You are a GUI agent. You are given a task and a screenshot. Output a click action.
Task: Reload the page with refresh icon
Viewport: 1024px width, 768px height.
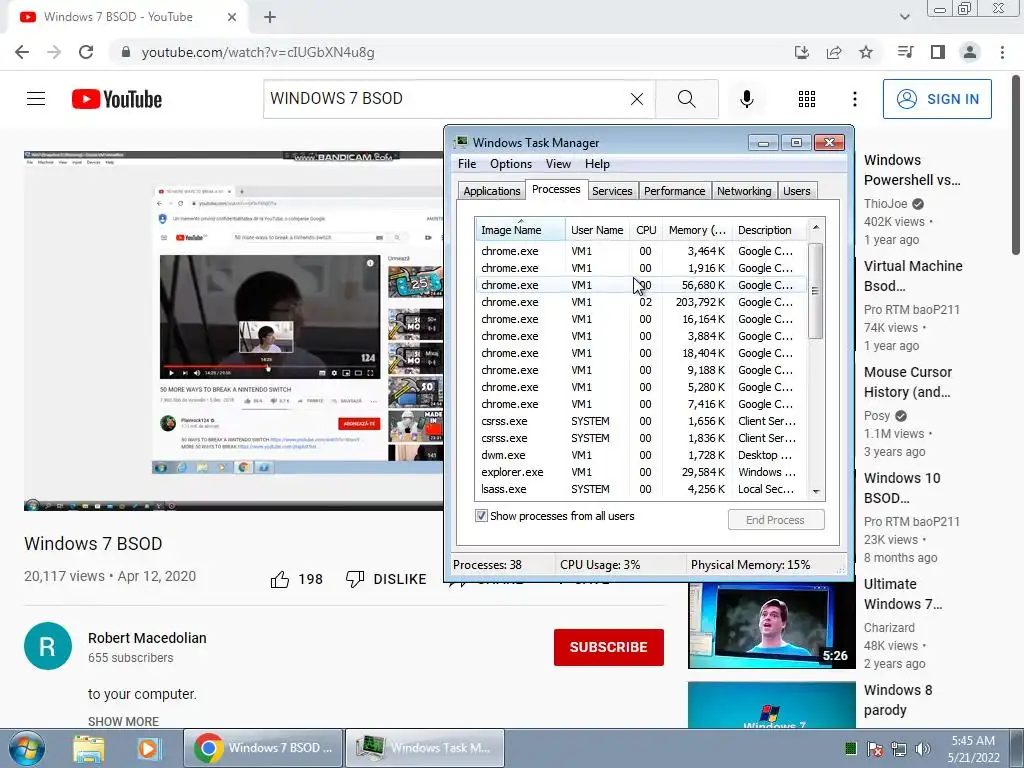click(x=86, y=52)
